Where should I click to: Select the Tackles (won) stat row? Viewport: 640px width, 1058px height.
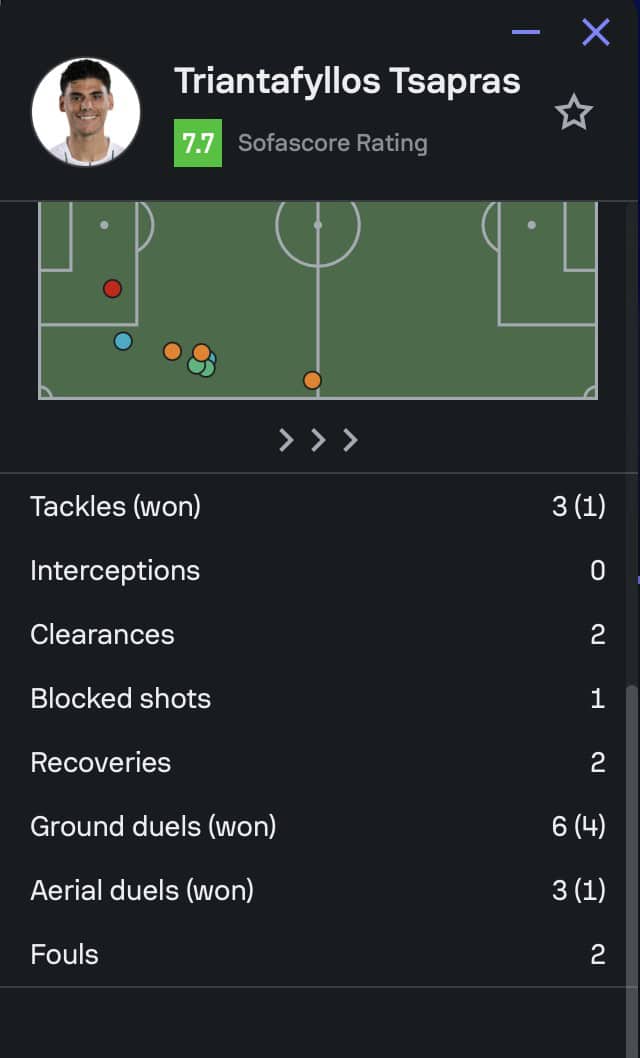click(318, 506)
